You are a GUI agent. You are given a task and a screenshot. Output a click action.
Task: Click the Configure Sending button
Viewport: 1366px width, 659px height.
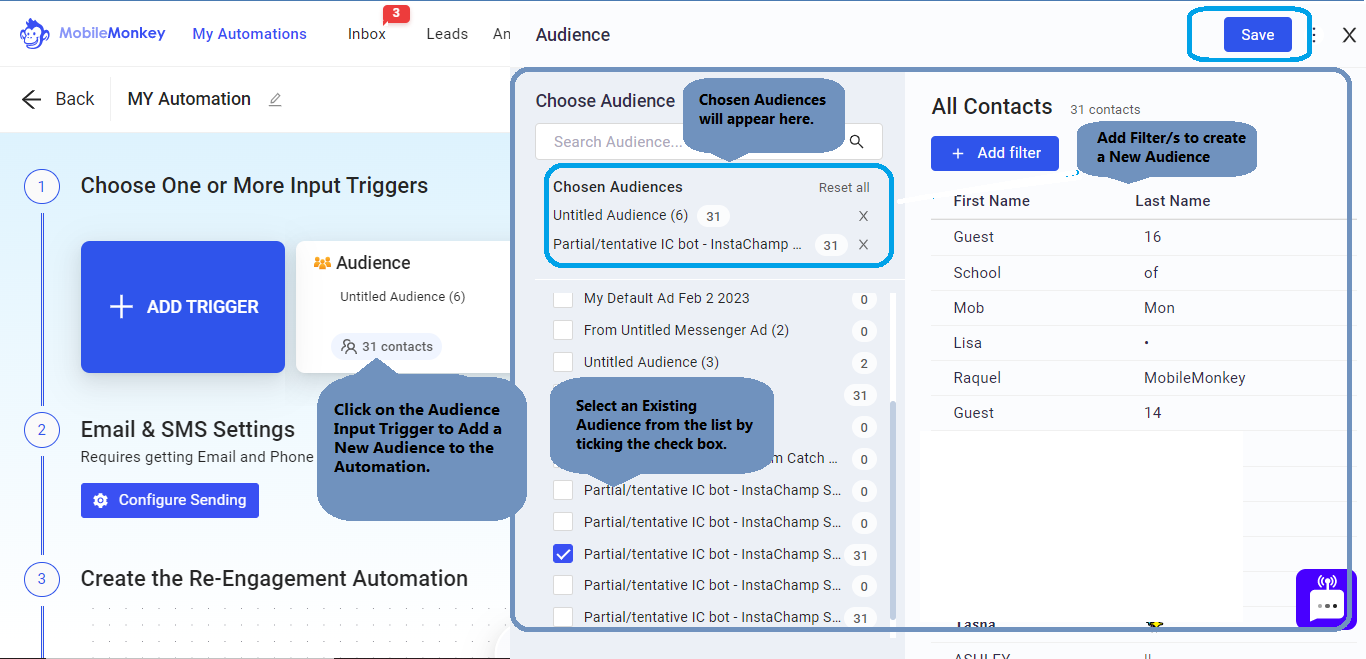(170, 500)
